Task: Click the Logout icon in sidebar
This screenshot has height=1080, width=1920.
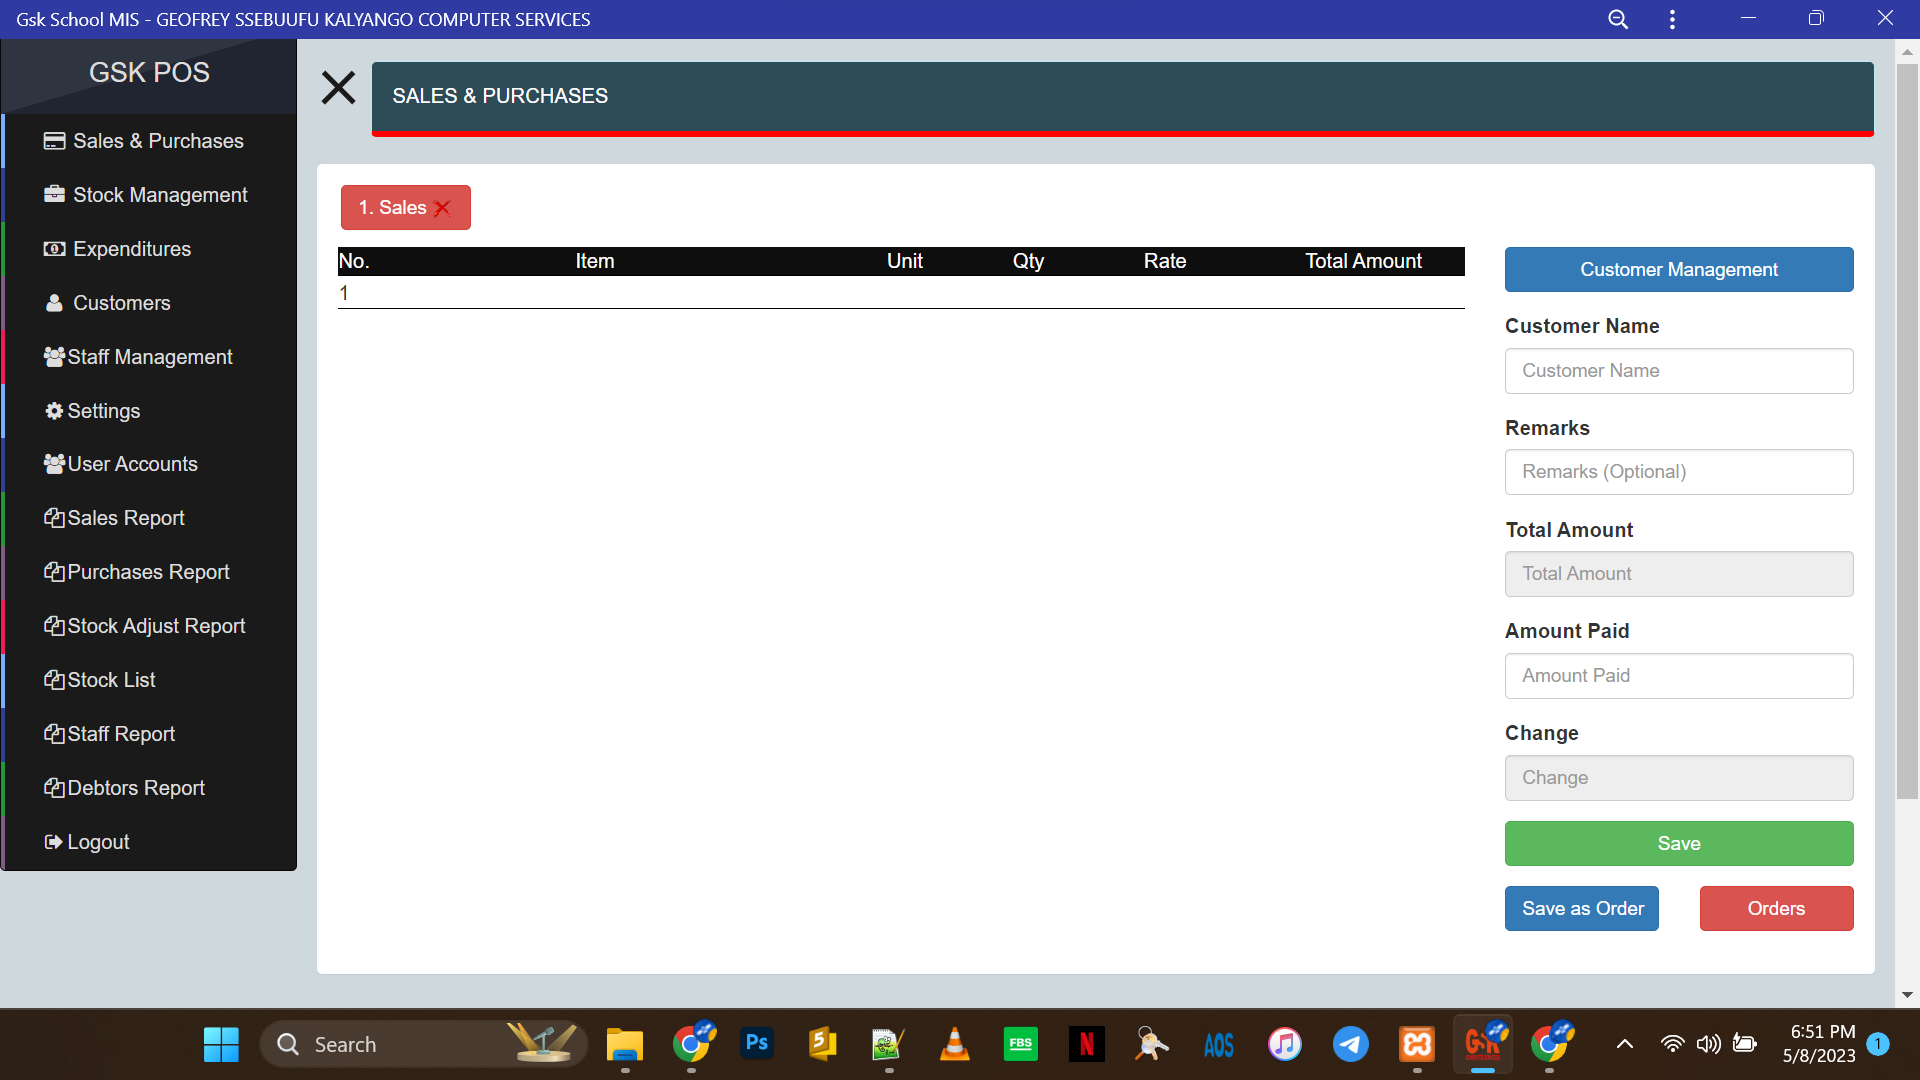Action: (x=53, y=842)
